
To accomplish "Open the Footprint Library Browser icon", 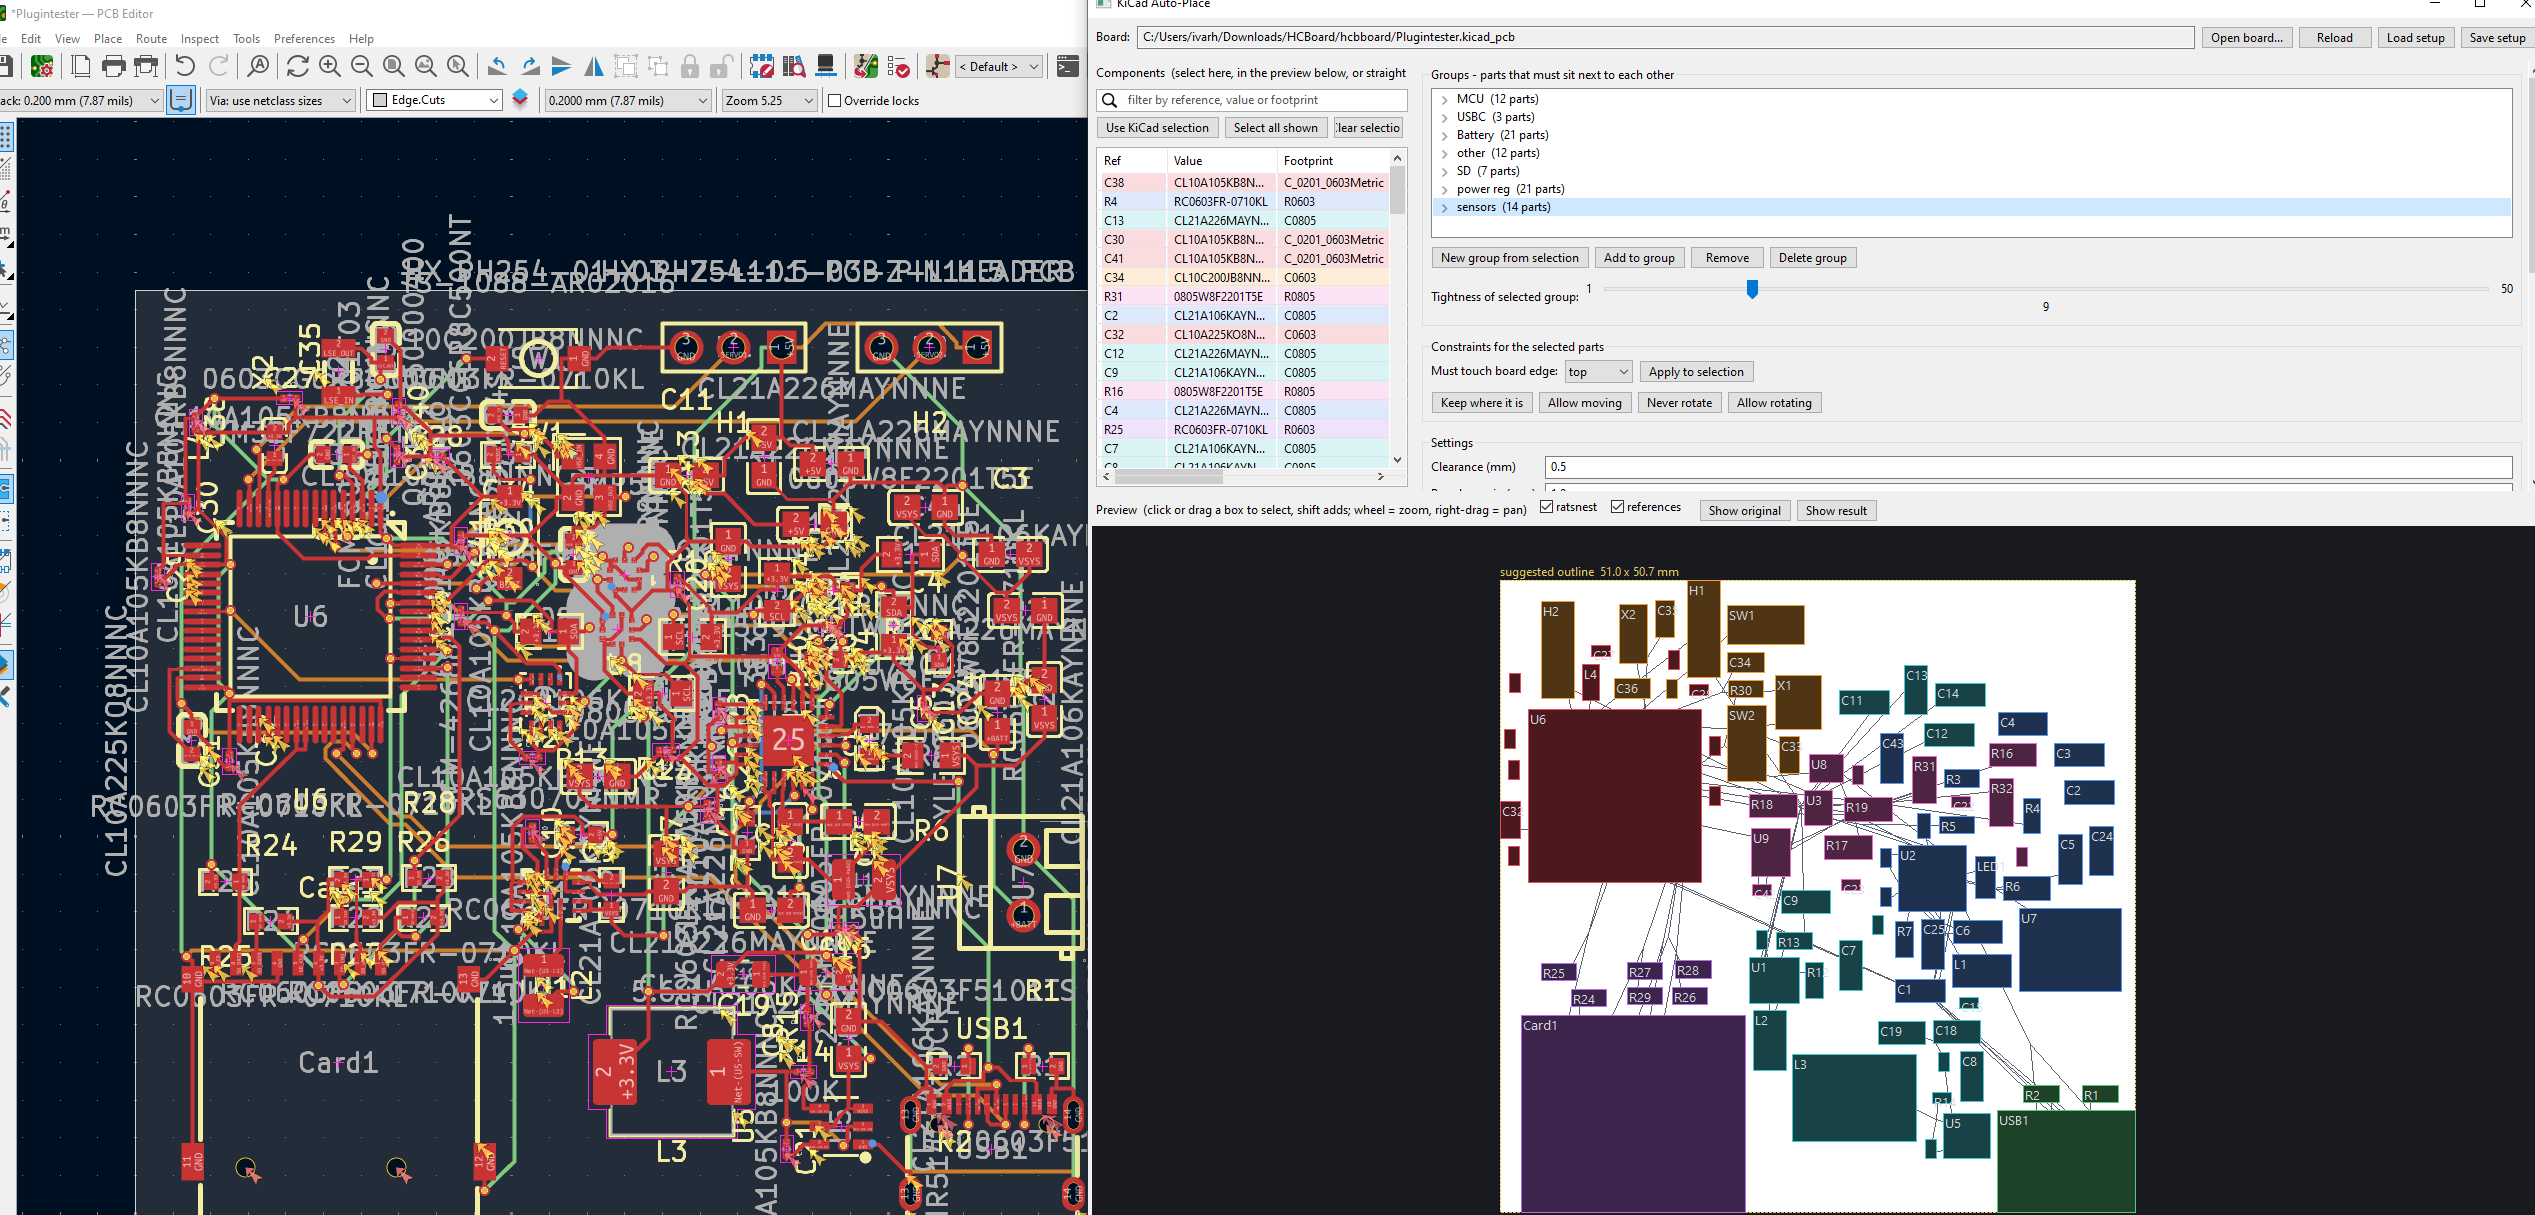I will click(x=794, y=67).
